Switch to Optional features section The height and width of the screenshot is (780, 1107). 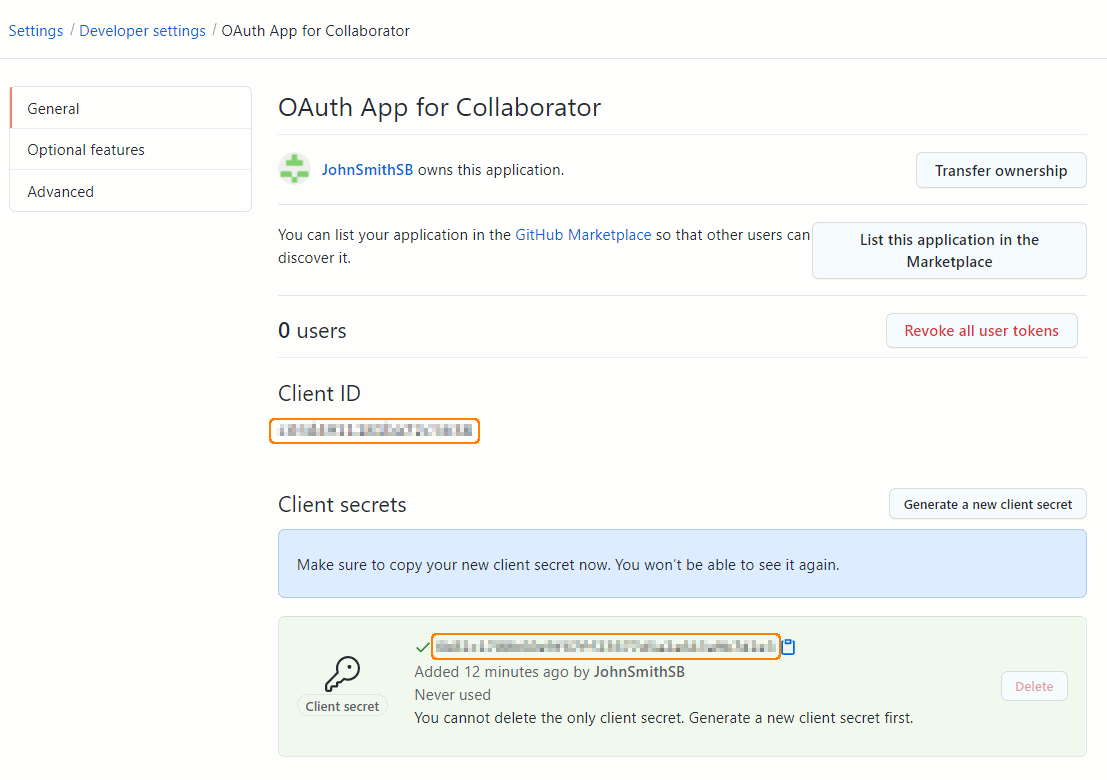[x=86, y=149]
